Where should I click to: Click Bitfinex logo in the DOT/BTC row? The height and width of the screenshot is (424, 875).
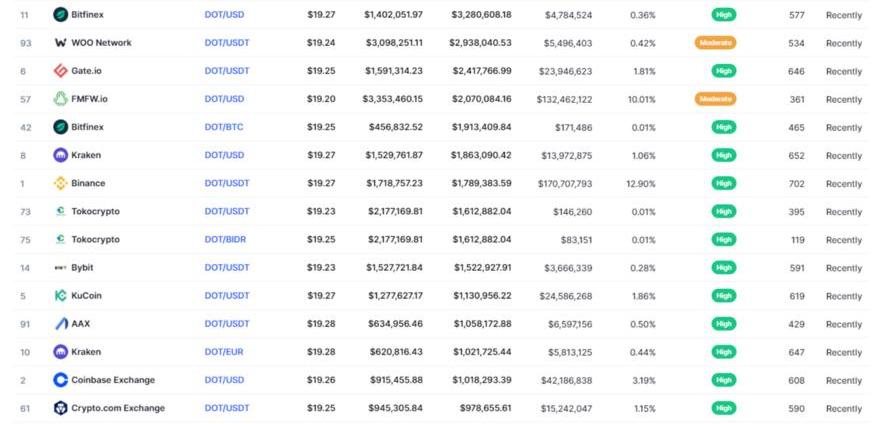click(61, 127)
